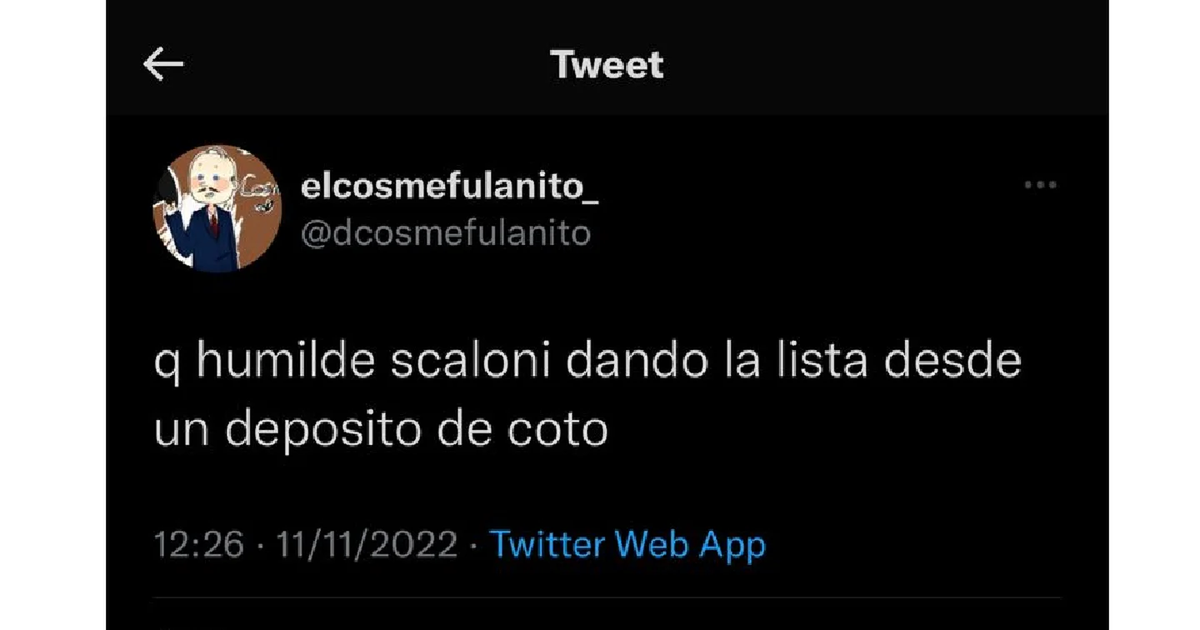
Task: Return to timeline via back arrow
Action: tap(163, 65)
